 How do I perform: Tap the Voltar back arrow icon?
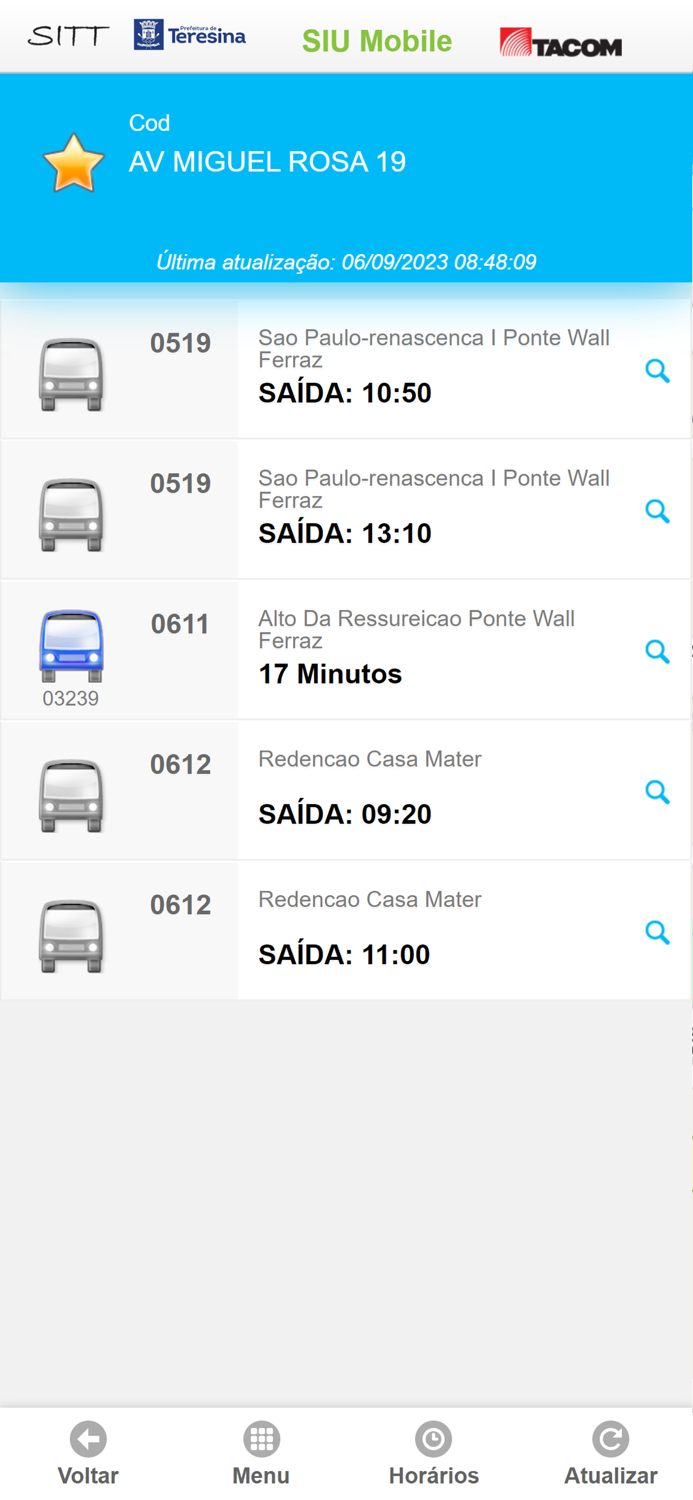(88, 1438)
